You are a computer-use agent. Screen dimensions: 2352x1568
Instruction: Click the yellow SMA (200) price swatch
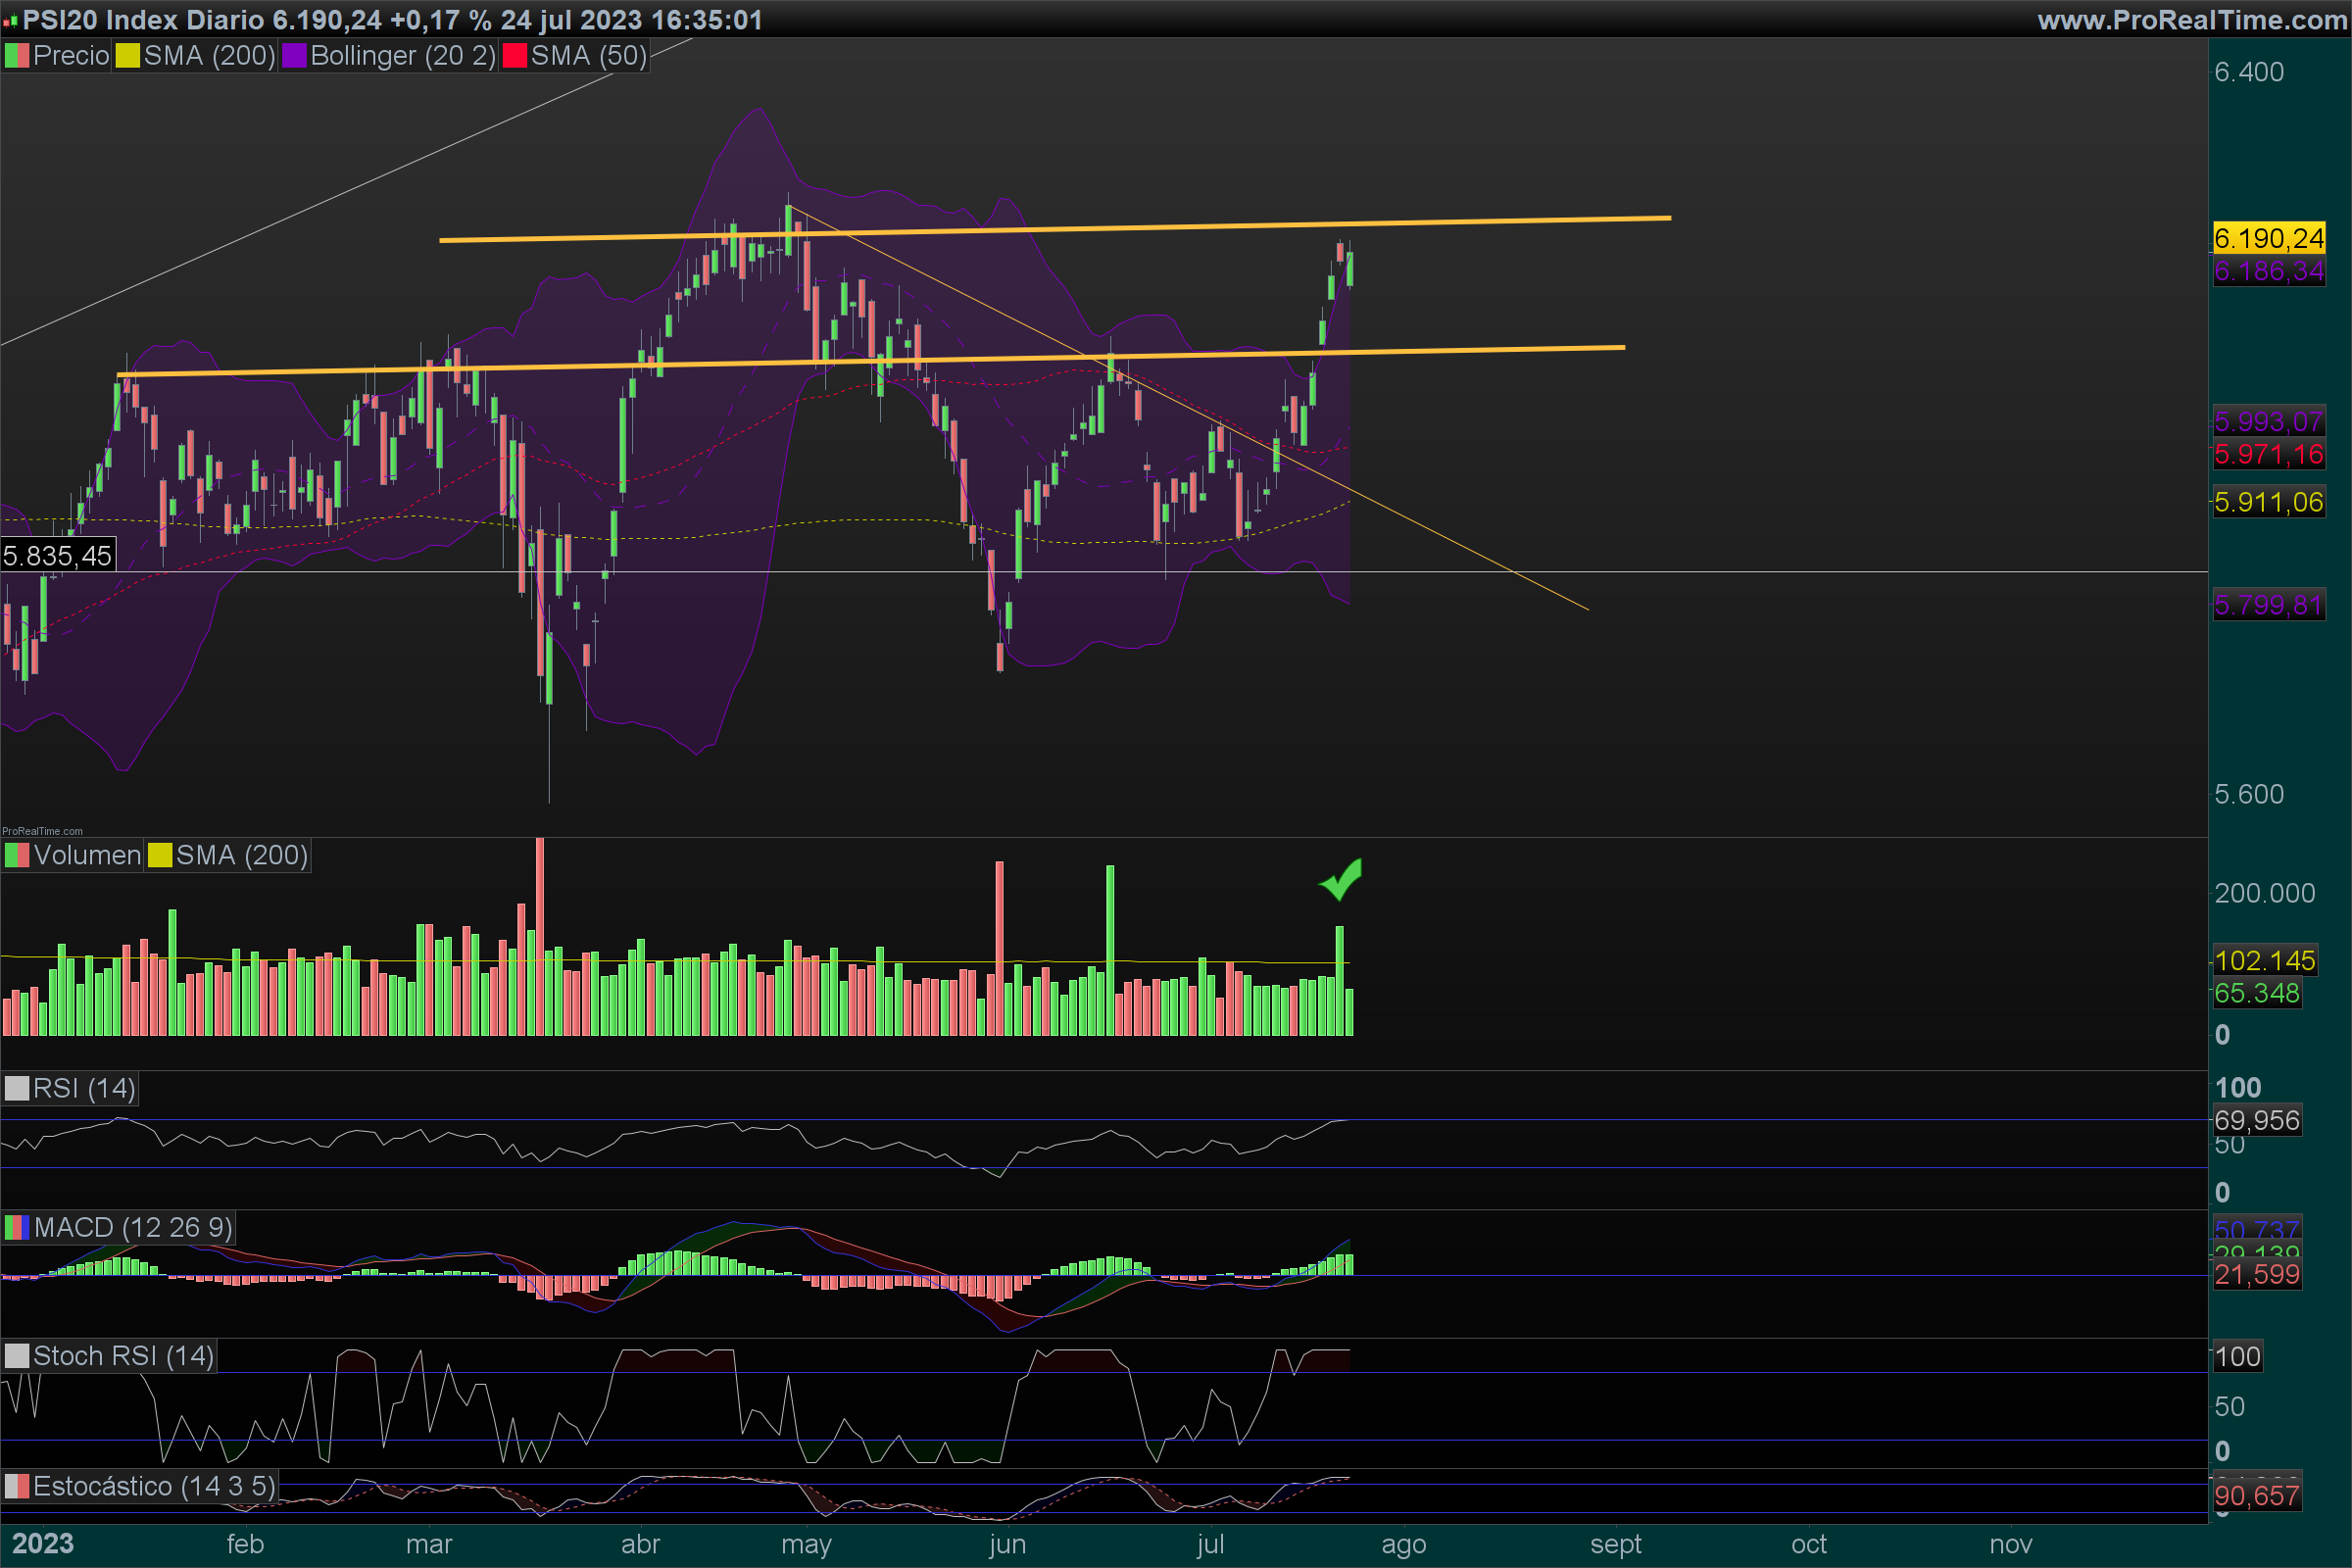tap(127, 56)
